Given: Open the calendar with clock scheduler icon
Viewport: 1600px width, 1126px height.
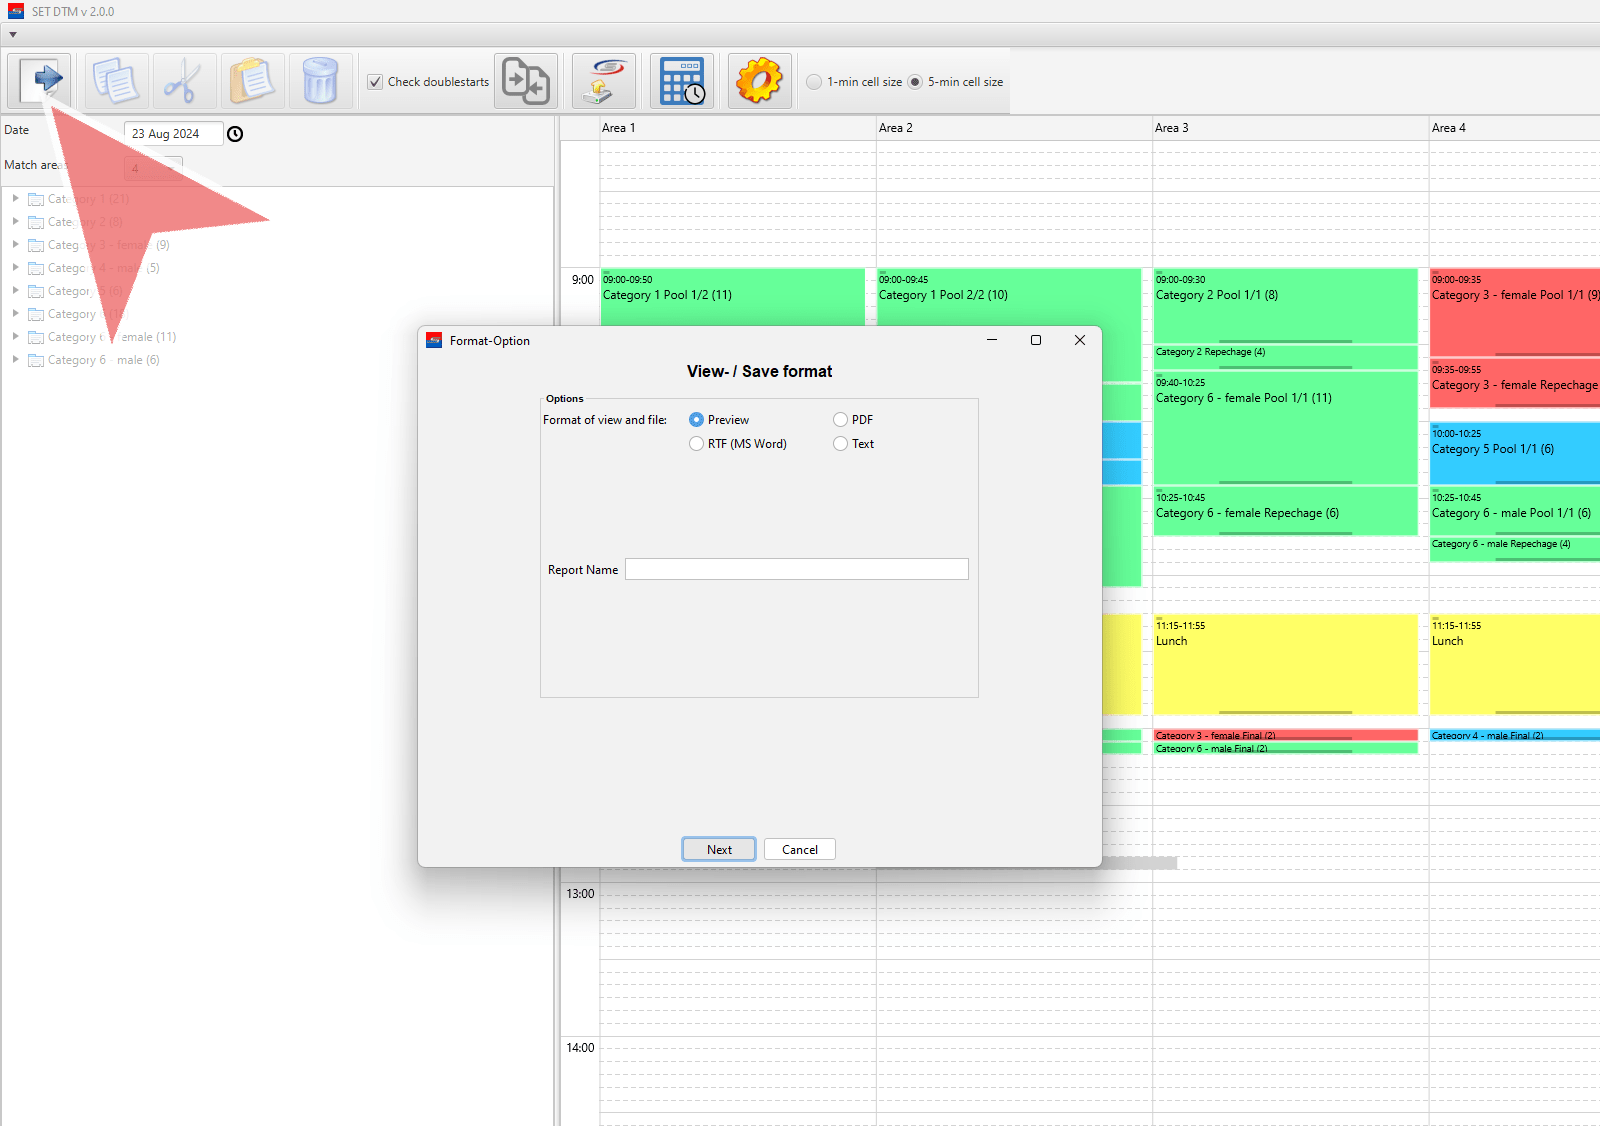Looking at the screenshot, I should click(x=682, y=80).
